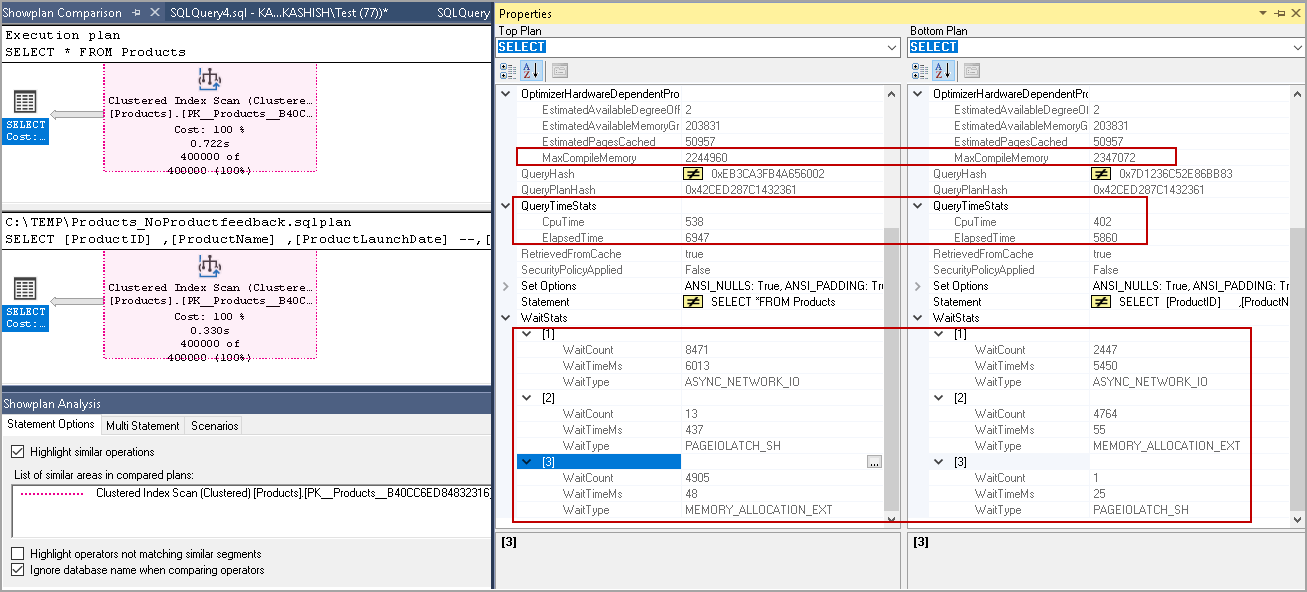Toggle Ignore database name when comparing operators
The width and height of the screenshot is (1307, 592).
[x=17, y=570]
